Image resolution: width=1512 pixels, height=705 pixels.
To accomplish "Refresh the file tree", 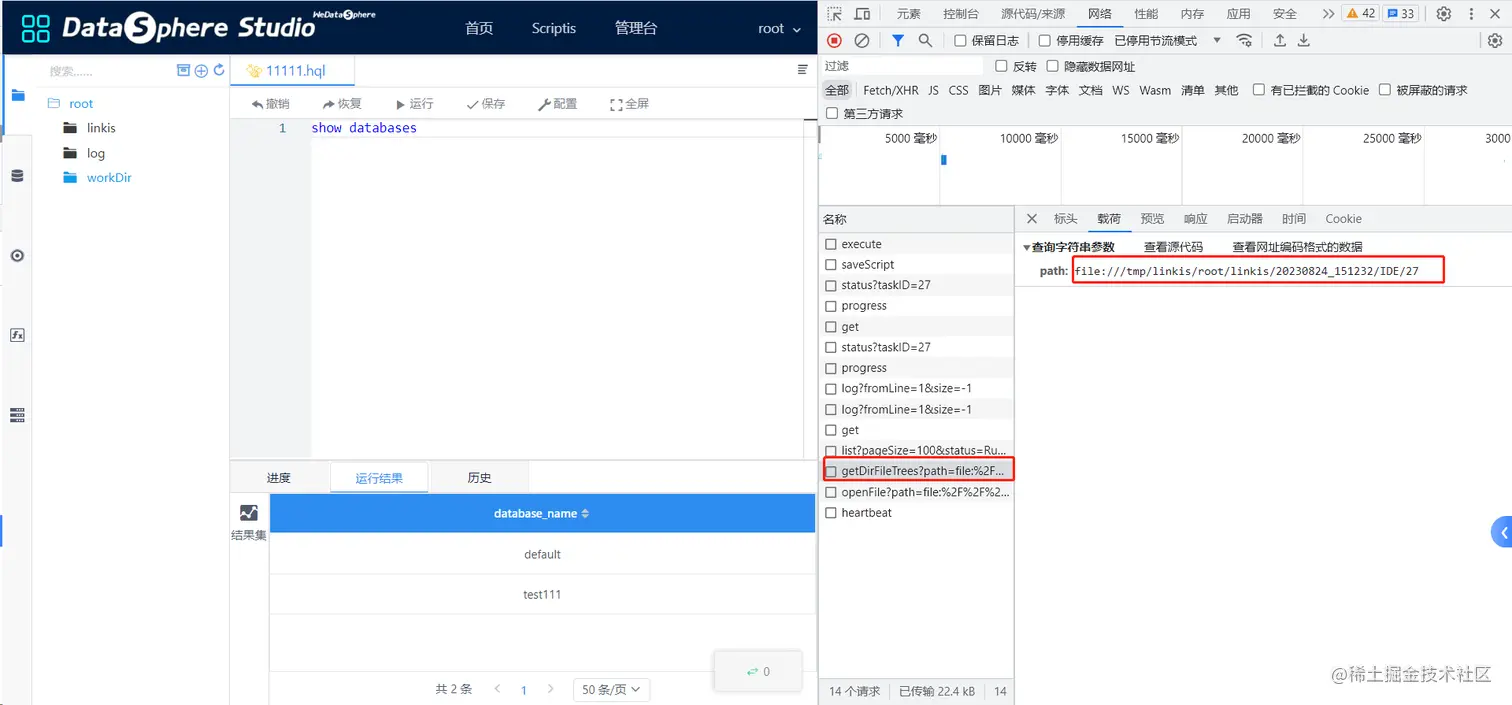I will click(x=219, y=71).
